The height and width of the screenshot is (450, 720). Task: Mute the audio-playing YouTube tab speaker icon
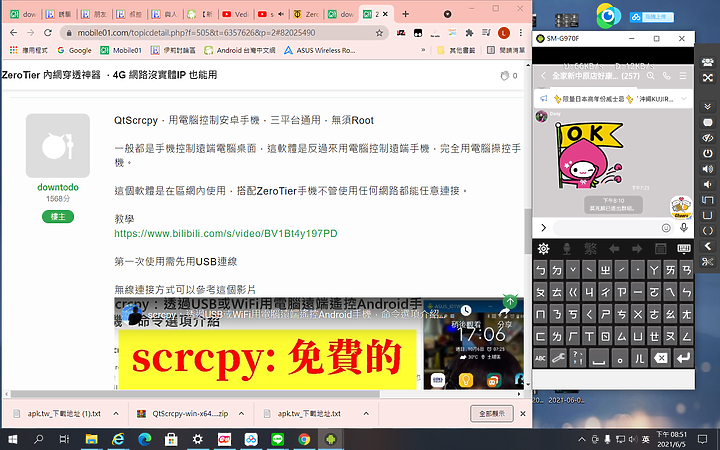coord(281,14)
